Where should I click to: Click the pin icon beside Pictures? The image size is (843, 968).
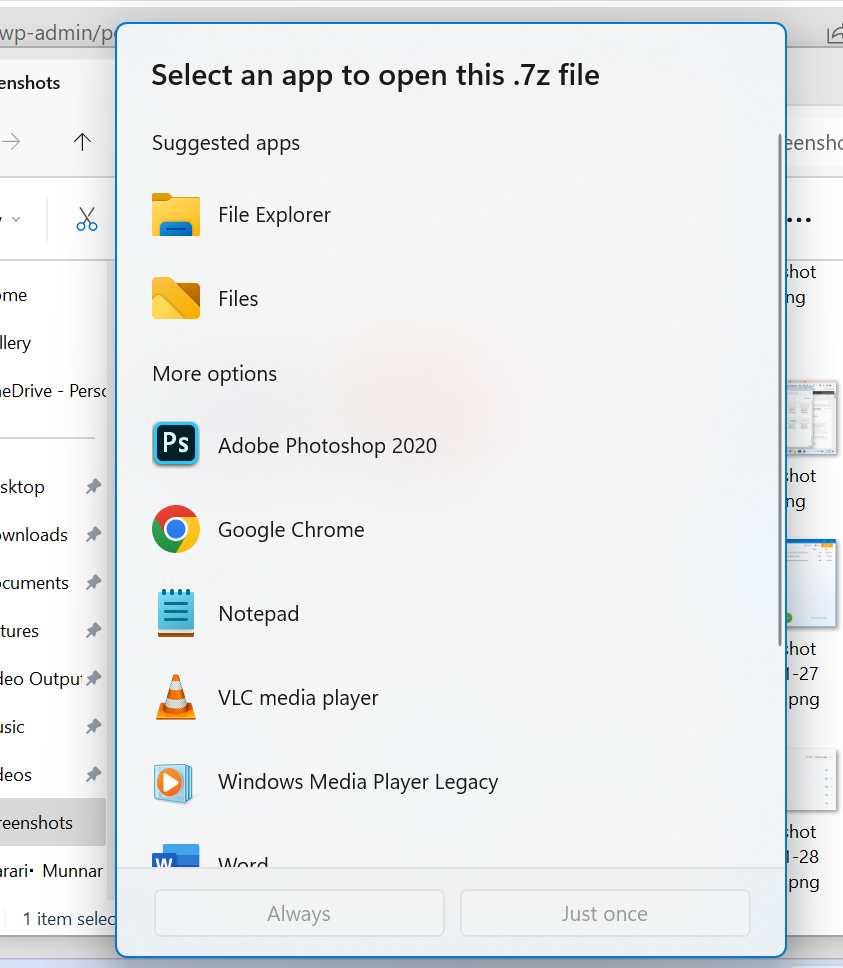coord(93,630)
